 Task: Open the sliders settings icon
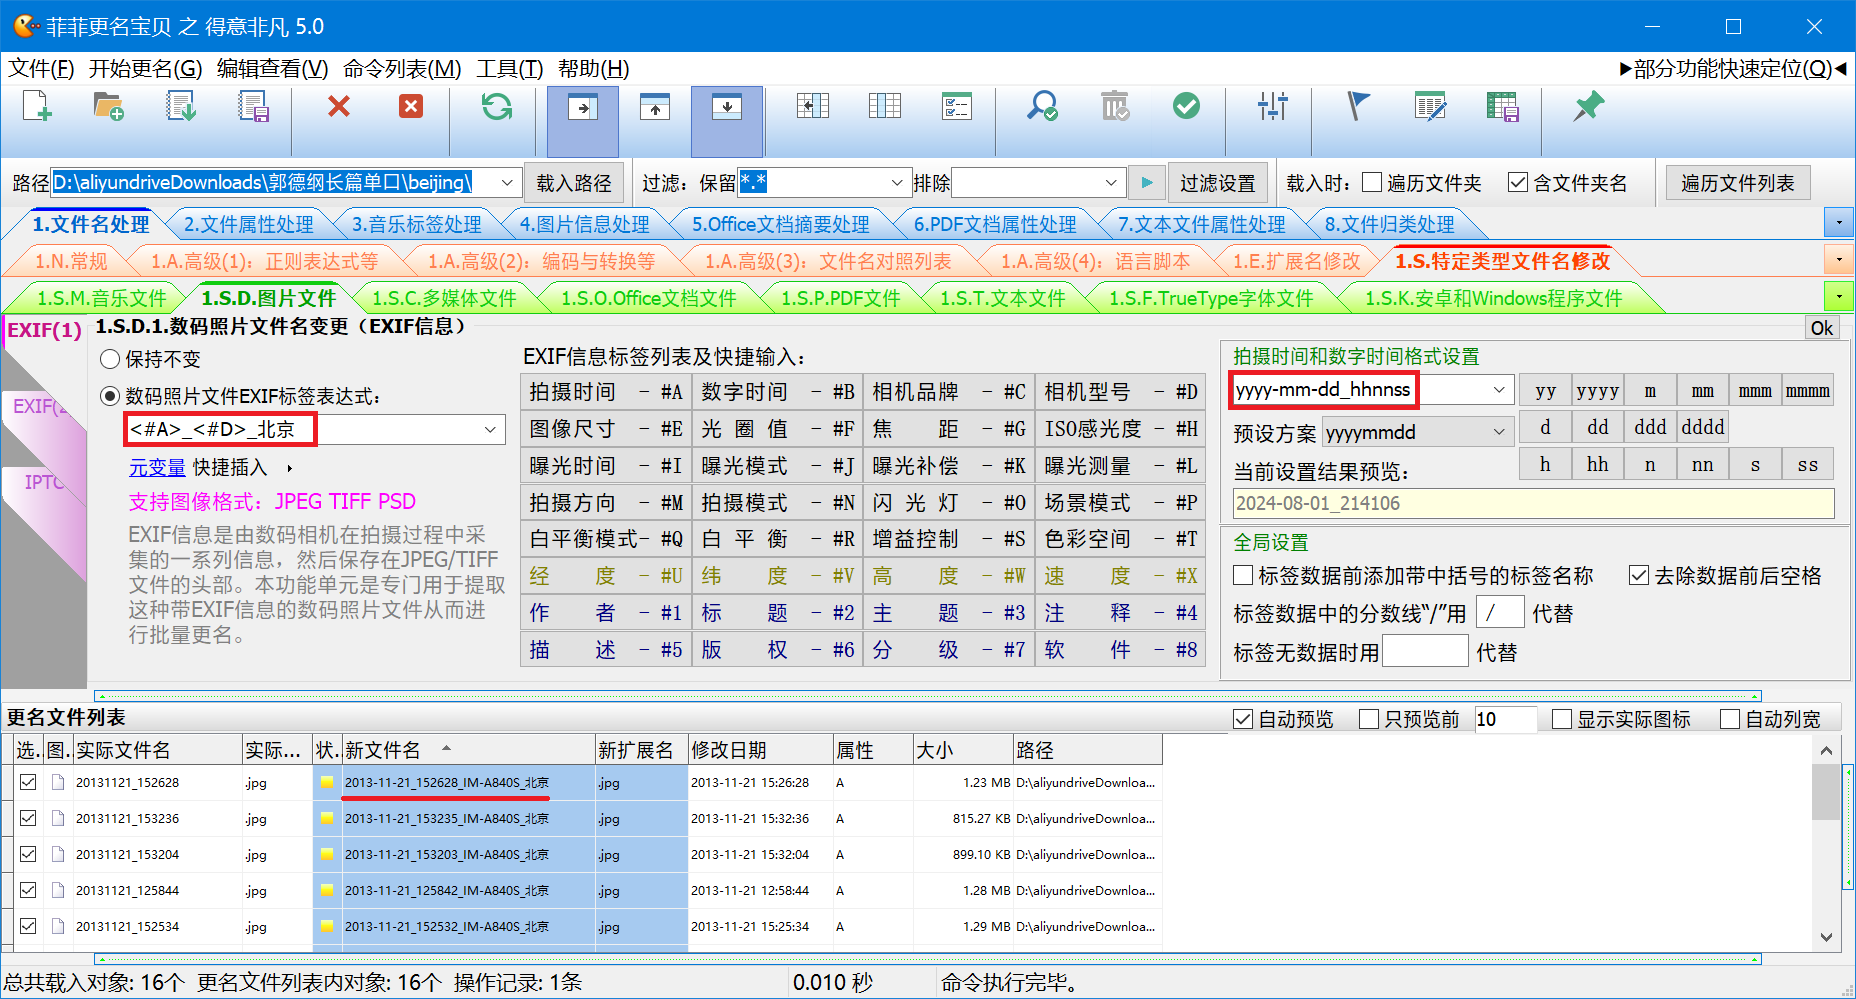[1273, 106]
